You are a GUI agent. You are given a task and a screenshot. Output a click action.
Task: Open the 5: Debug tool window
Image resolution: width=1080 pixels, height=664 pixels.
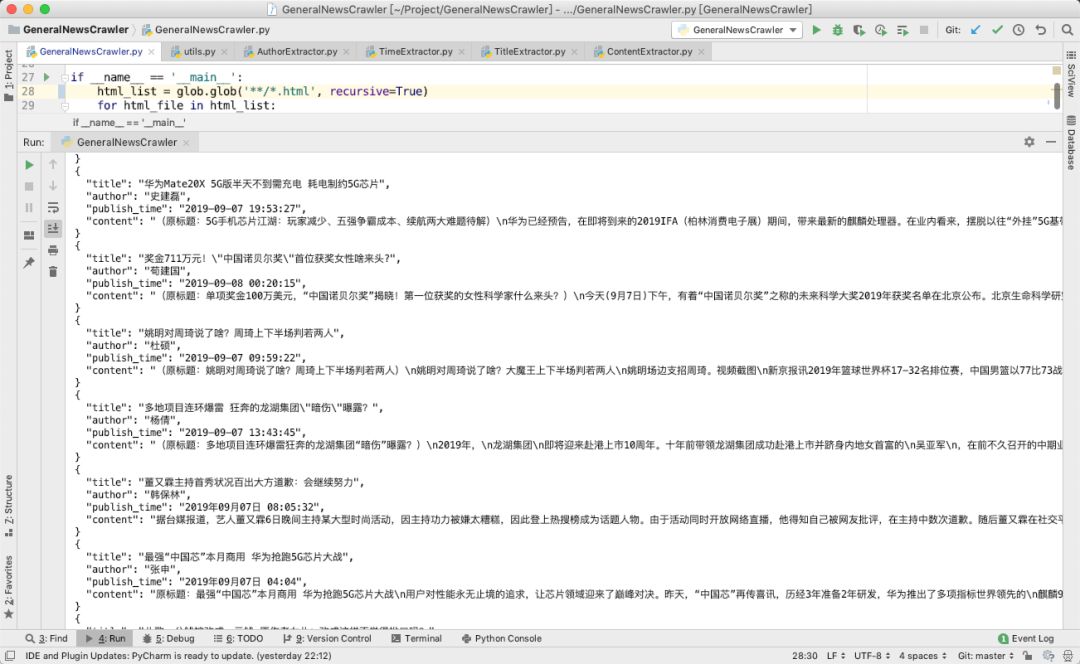[169, 639]
